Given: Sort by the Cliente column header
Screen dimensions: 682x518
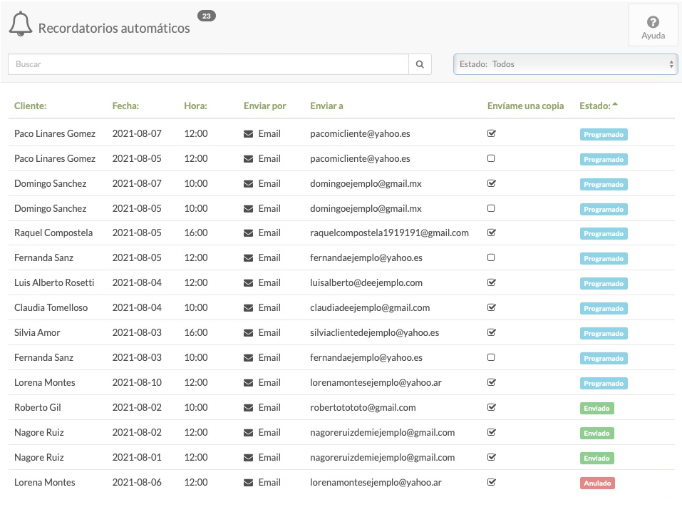Looking at the screenshot, I should click(x=30, y=105).
